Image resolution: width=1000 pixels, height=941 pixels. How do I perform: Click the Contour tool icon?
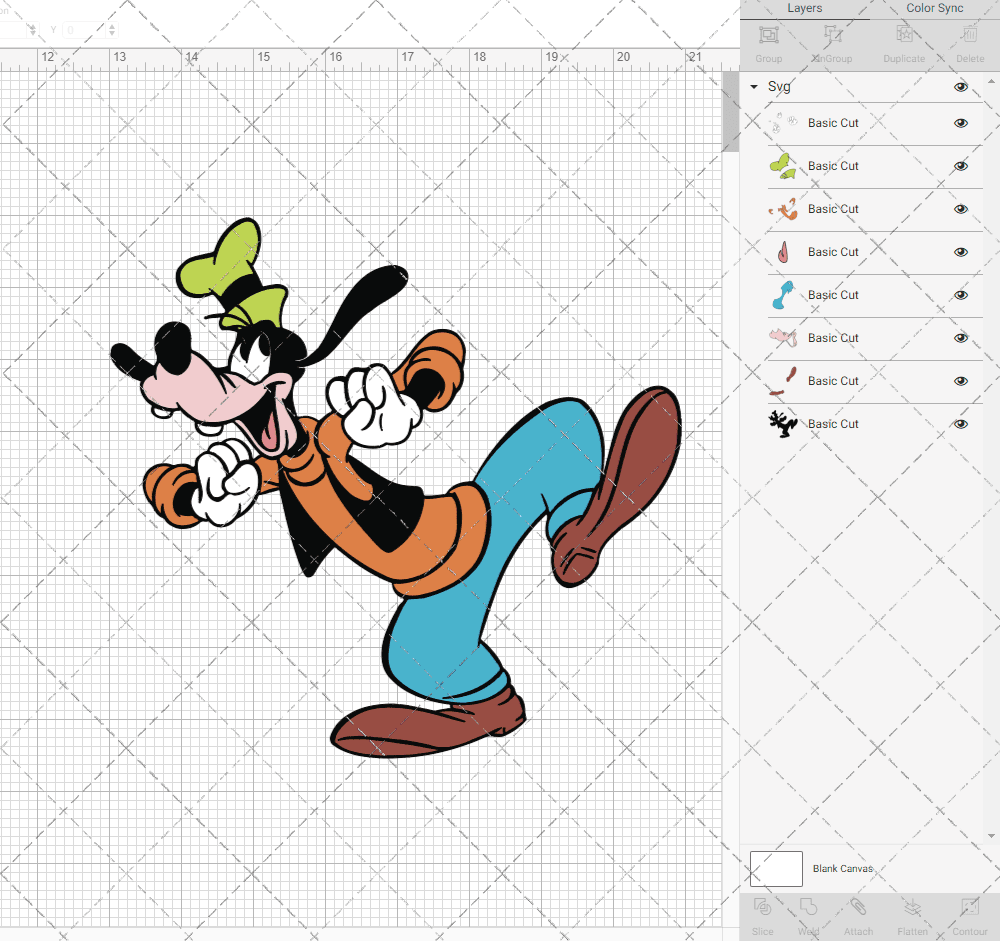pos(969,907)
